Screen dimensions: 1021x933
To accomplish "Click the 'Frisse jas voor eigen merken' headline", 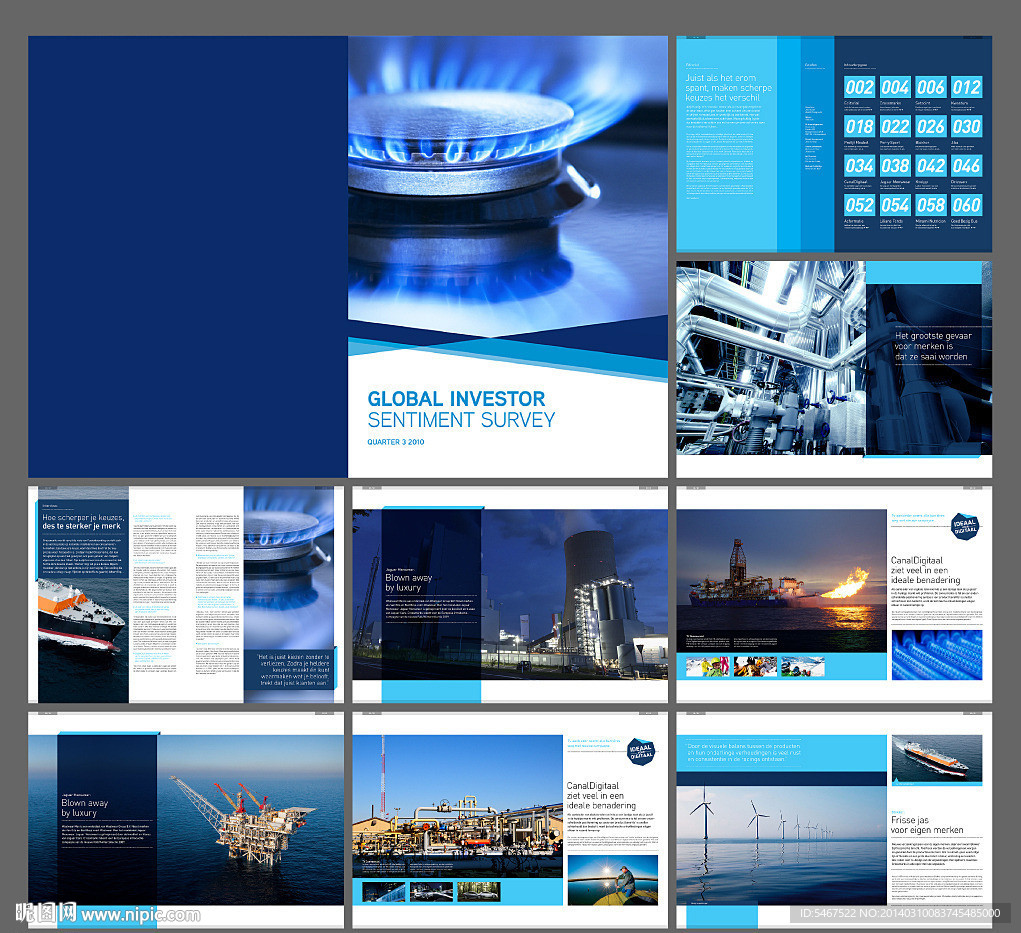I will (927, 824).
